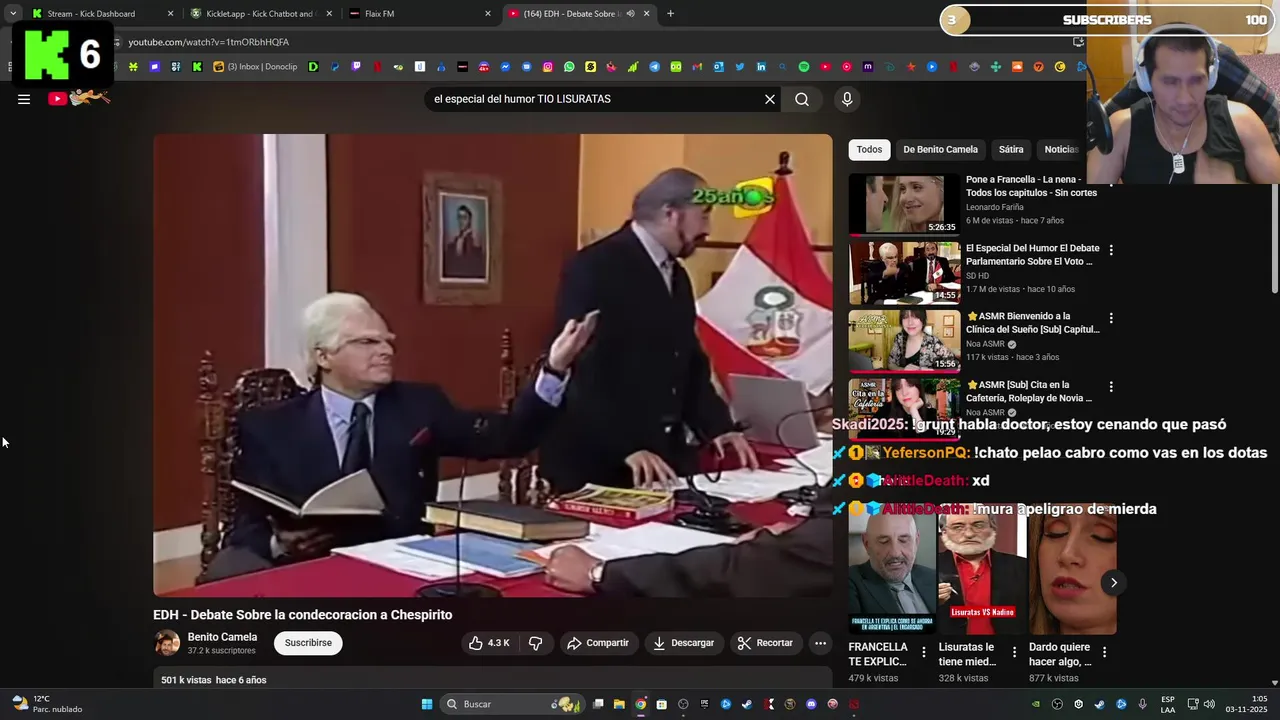Image resolution: width=1280 pixels, height=720 pixels.
Task: Open the Windows Start menu
Action: (427, 704)
